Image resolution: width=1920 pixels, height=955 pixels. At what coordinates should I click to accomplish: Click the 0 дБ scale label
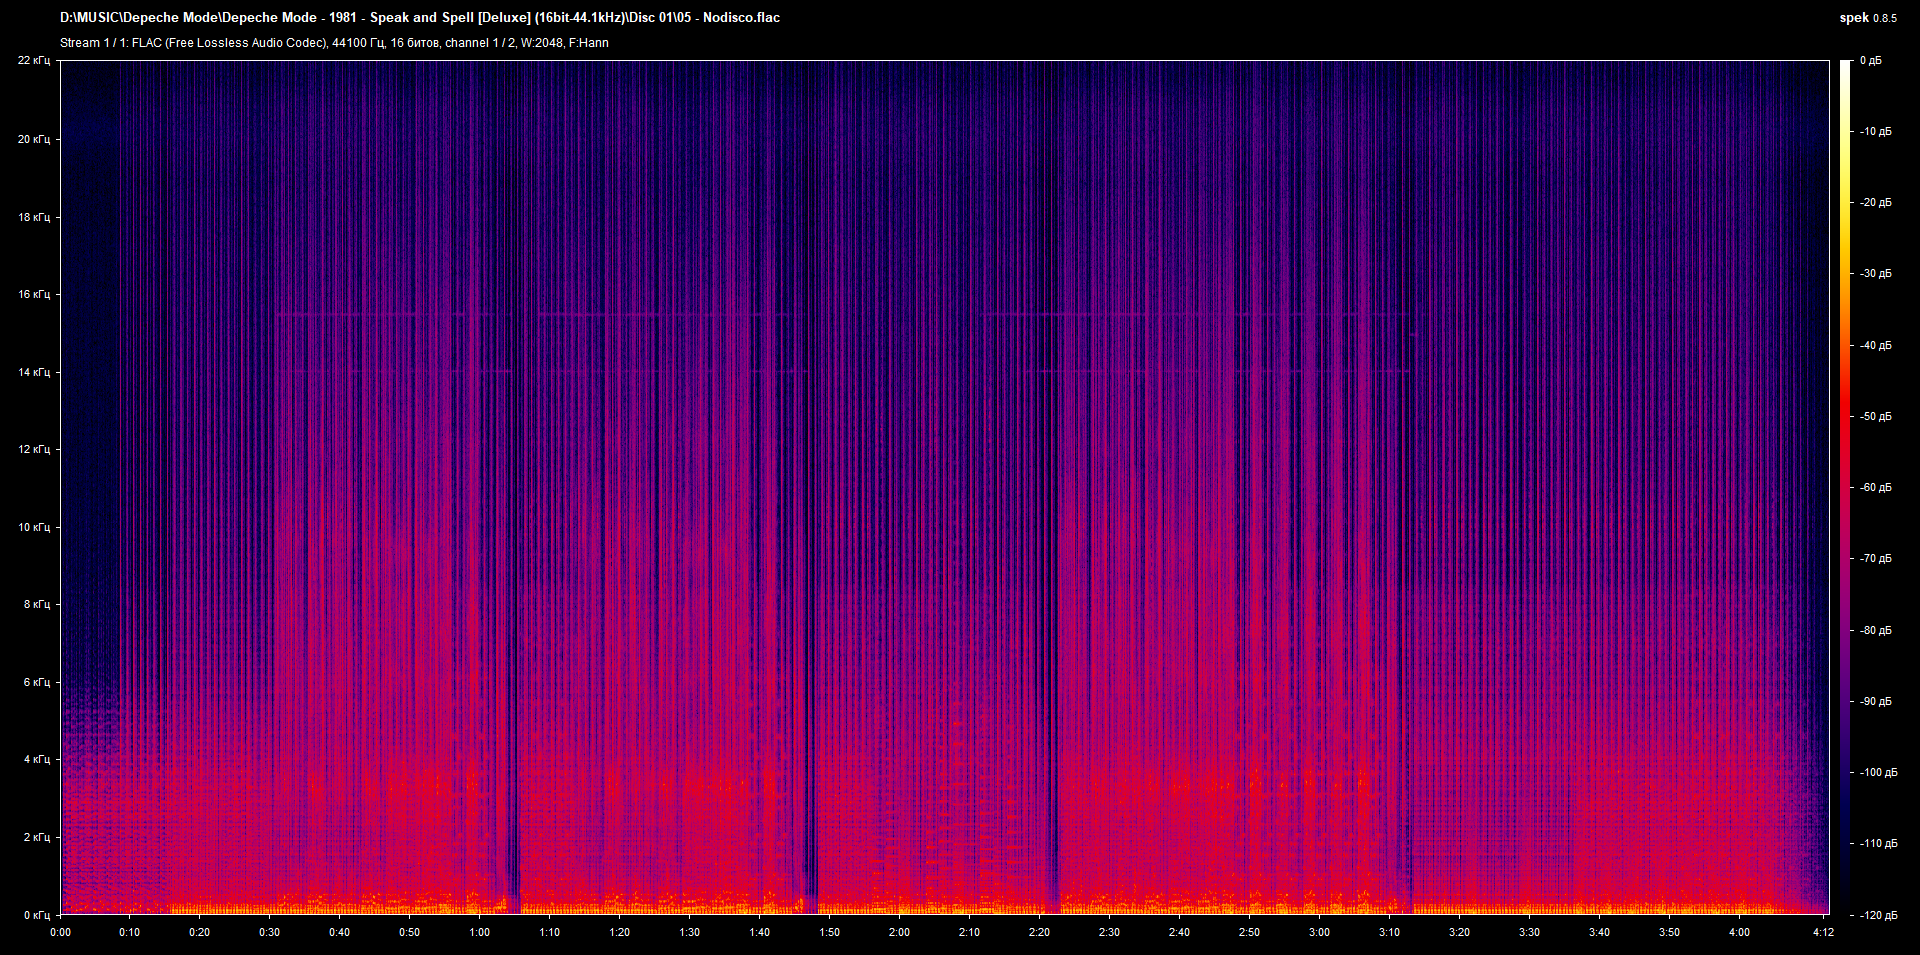click(x=1870, y=61)
